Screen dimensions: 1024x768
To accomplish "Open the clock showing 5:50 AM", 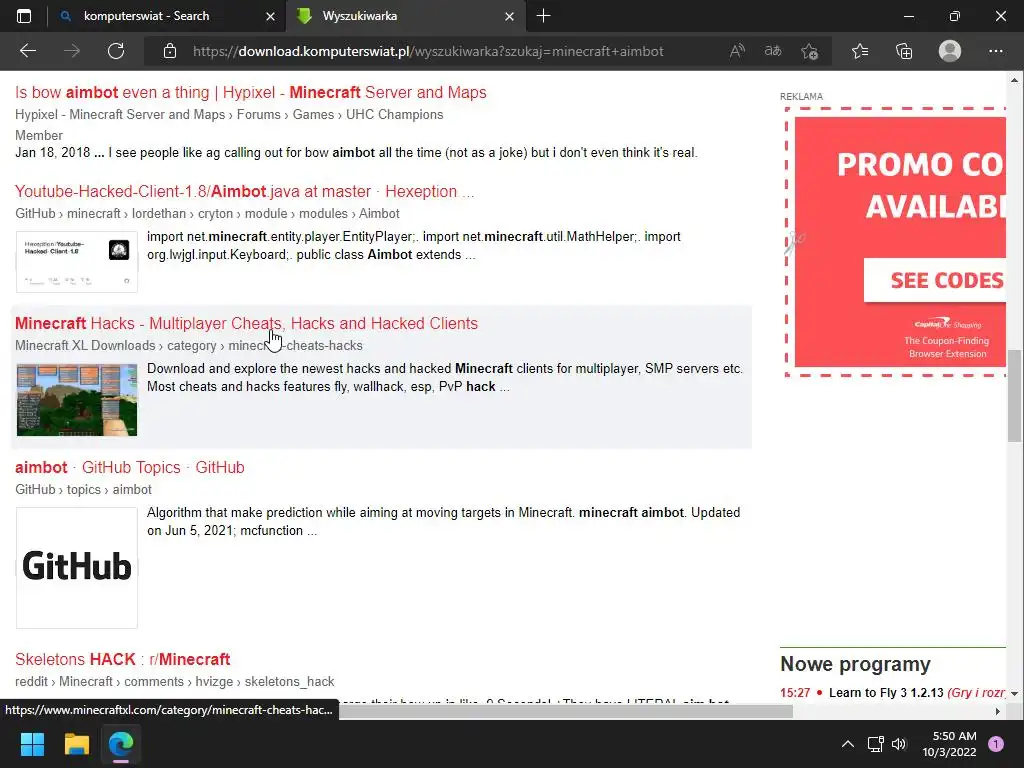I will tap(949, 744).
